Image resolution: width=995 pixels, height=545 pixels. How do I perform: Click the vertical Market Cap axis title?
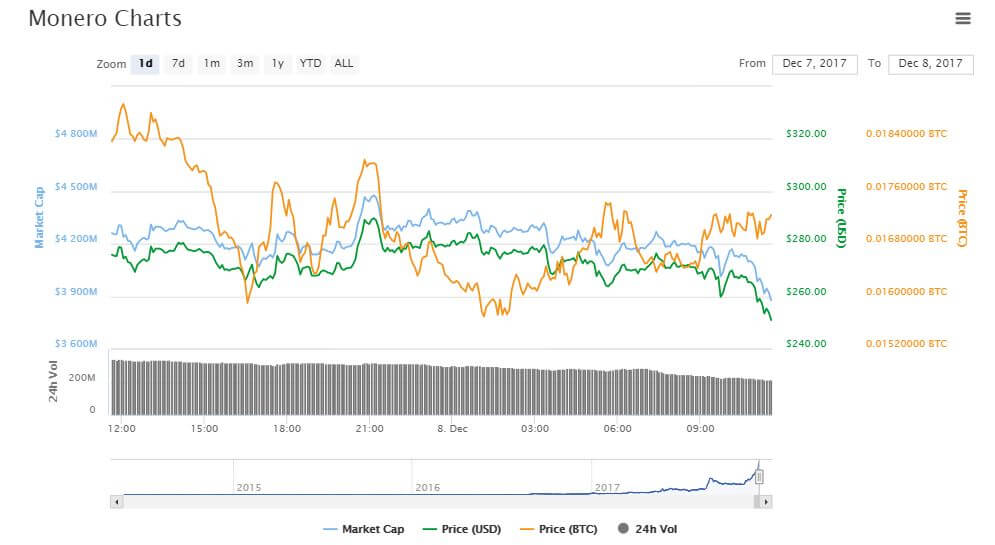[39, 217]
